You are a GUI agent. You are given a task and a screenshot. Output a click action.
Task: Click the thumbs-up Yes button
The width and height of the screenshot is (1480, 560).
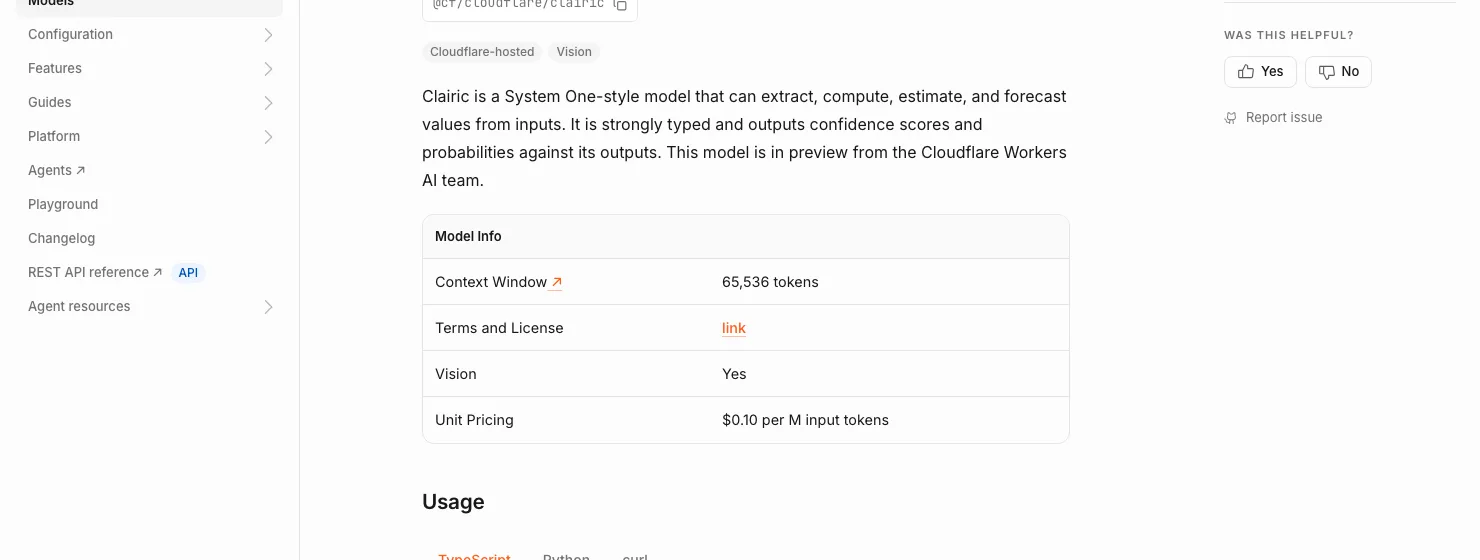tap(1260, 72)
